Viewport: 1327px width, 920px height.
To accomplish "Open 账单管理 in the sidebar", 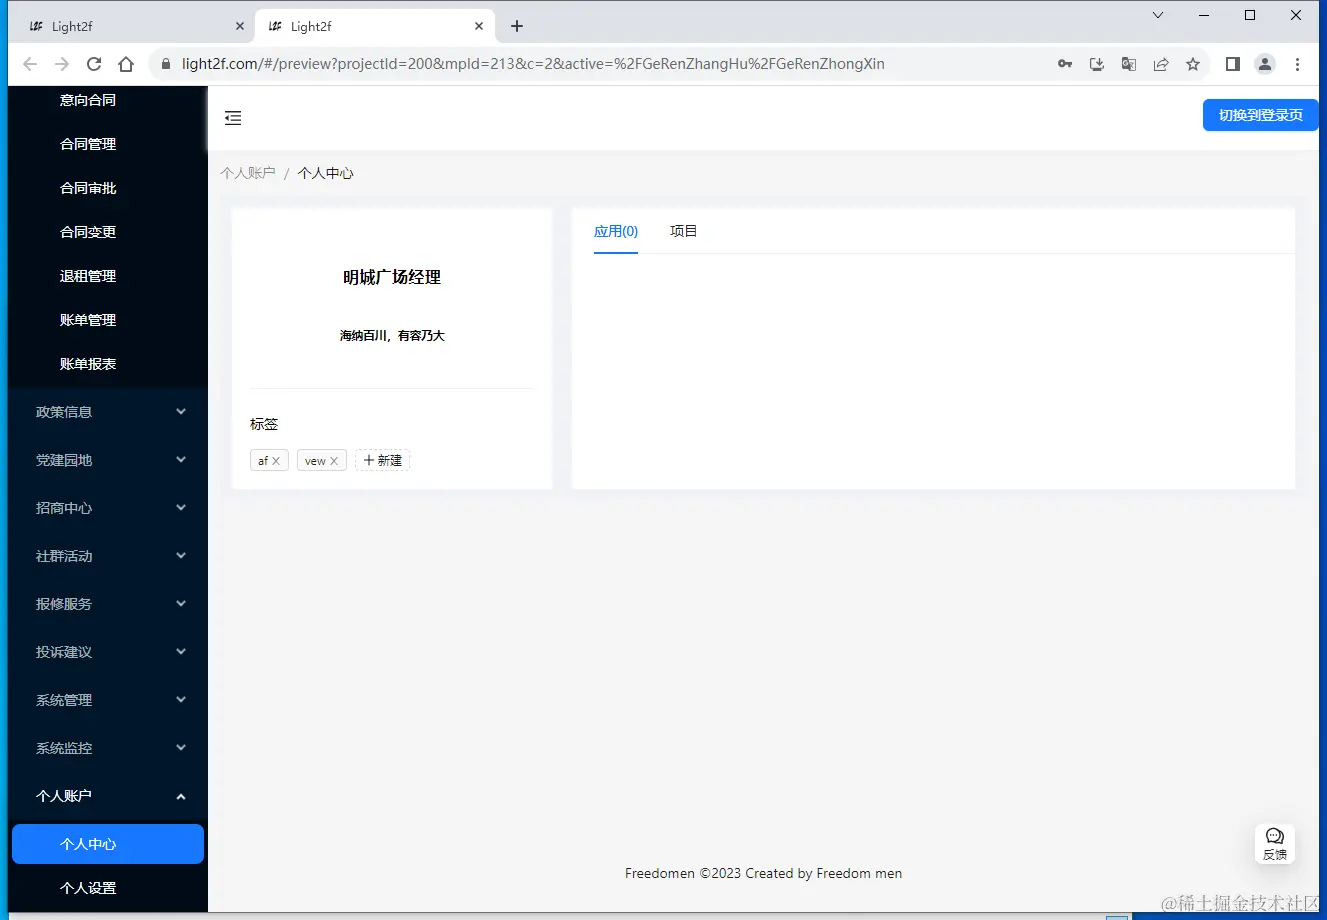I will point(88,320).
